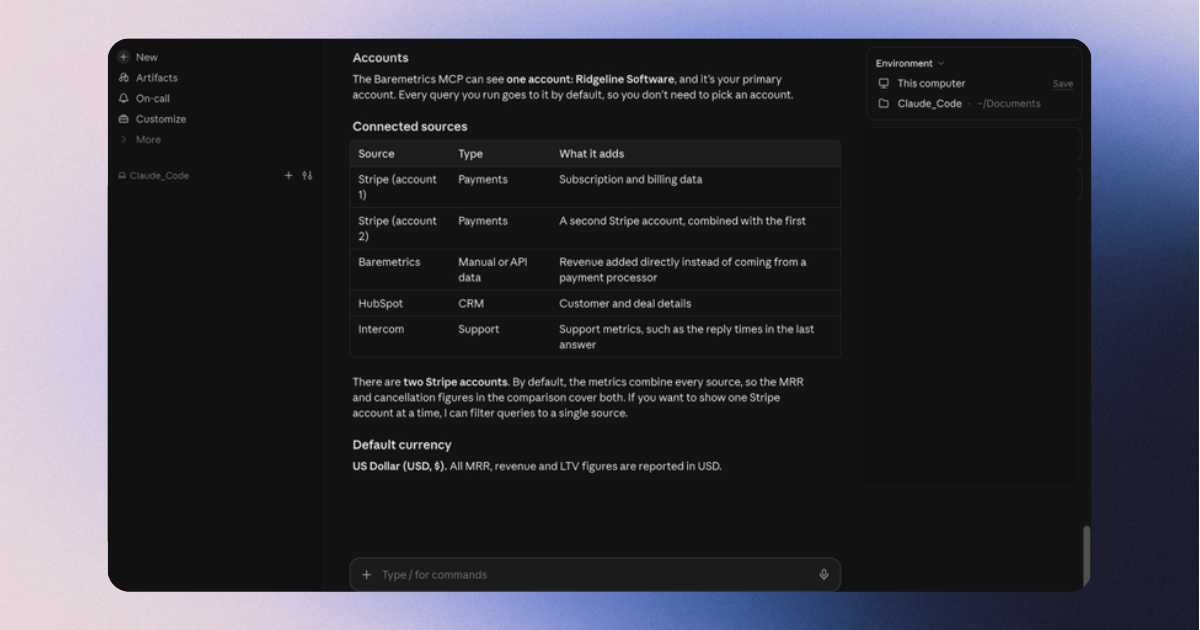
Task: Open Artifacts from the sidebar
Action: (148, 78)
